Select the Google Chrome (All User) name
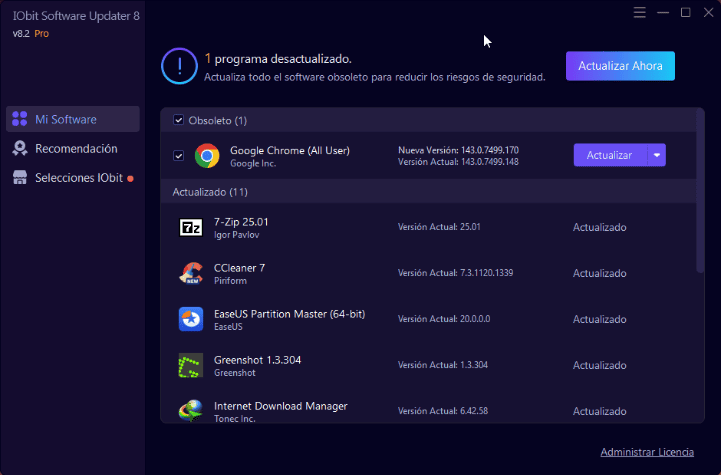Screen dimensions: 721x475 [290, 150]
